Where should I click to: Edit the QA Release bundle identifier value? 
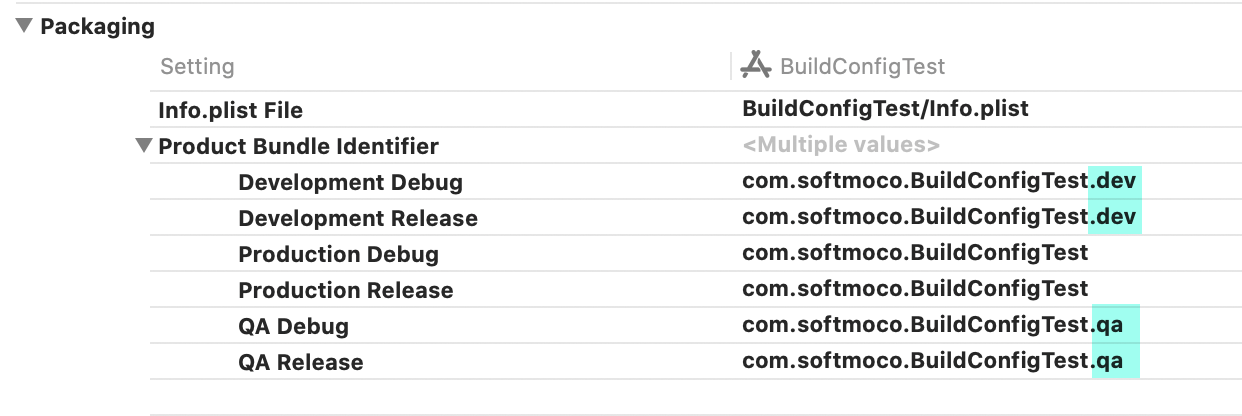coord(938,362)
